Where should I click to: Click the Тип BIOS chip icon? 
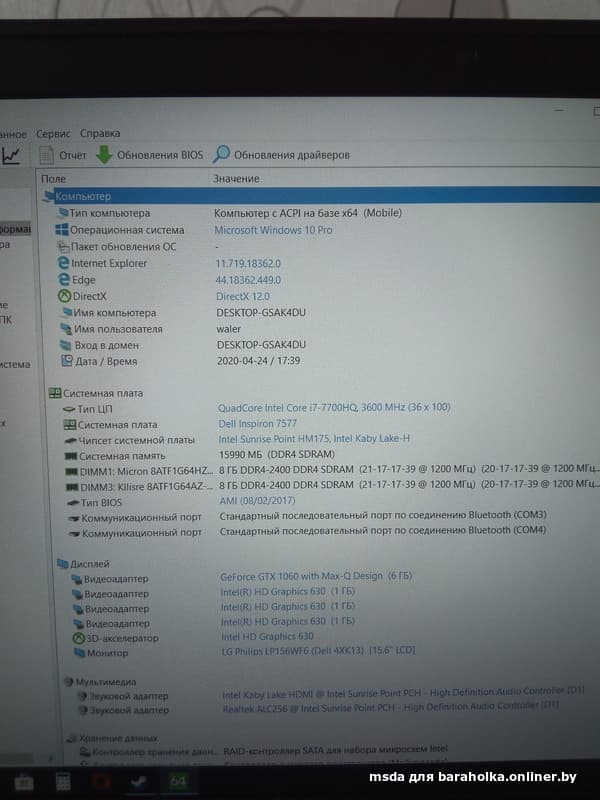(73, 503)
